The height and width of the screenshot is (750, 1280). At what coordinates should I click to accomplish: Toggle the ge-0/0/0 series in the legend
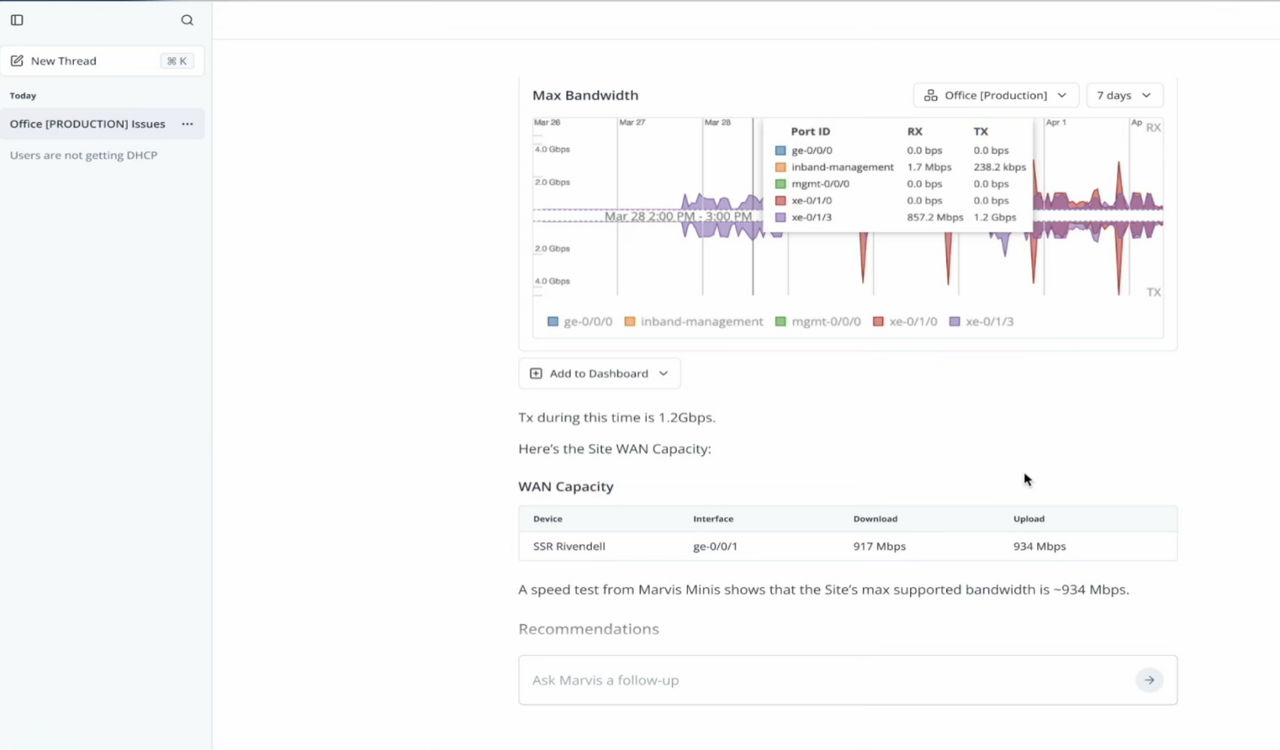point(552,321)
